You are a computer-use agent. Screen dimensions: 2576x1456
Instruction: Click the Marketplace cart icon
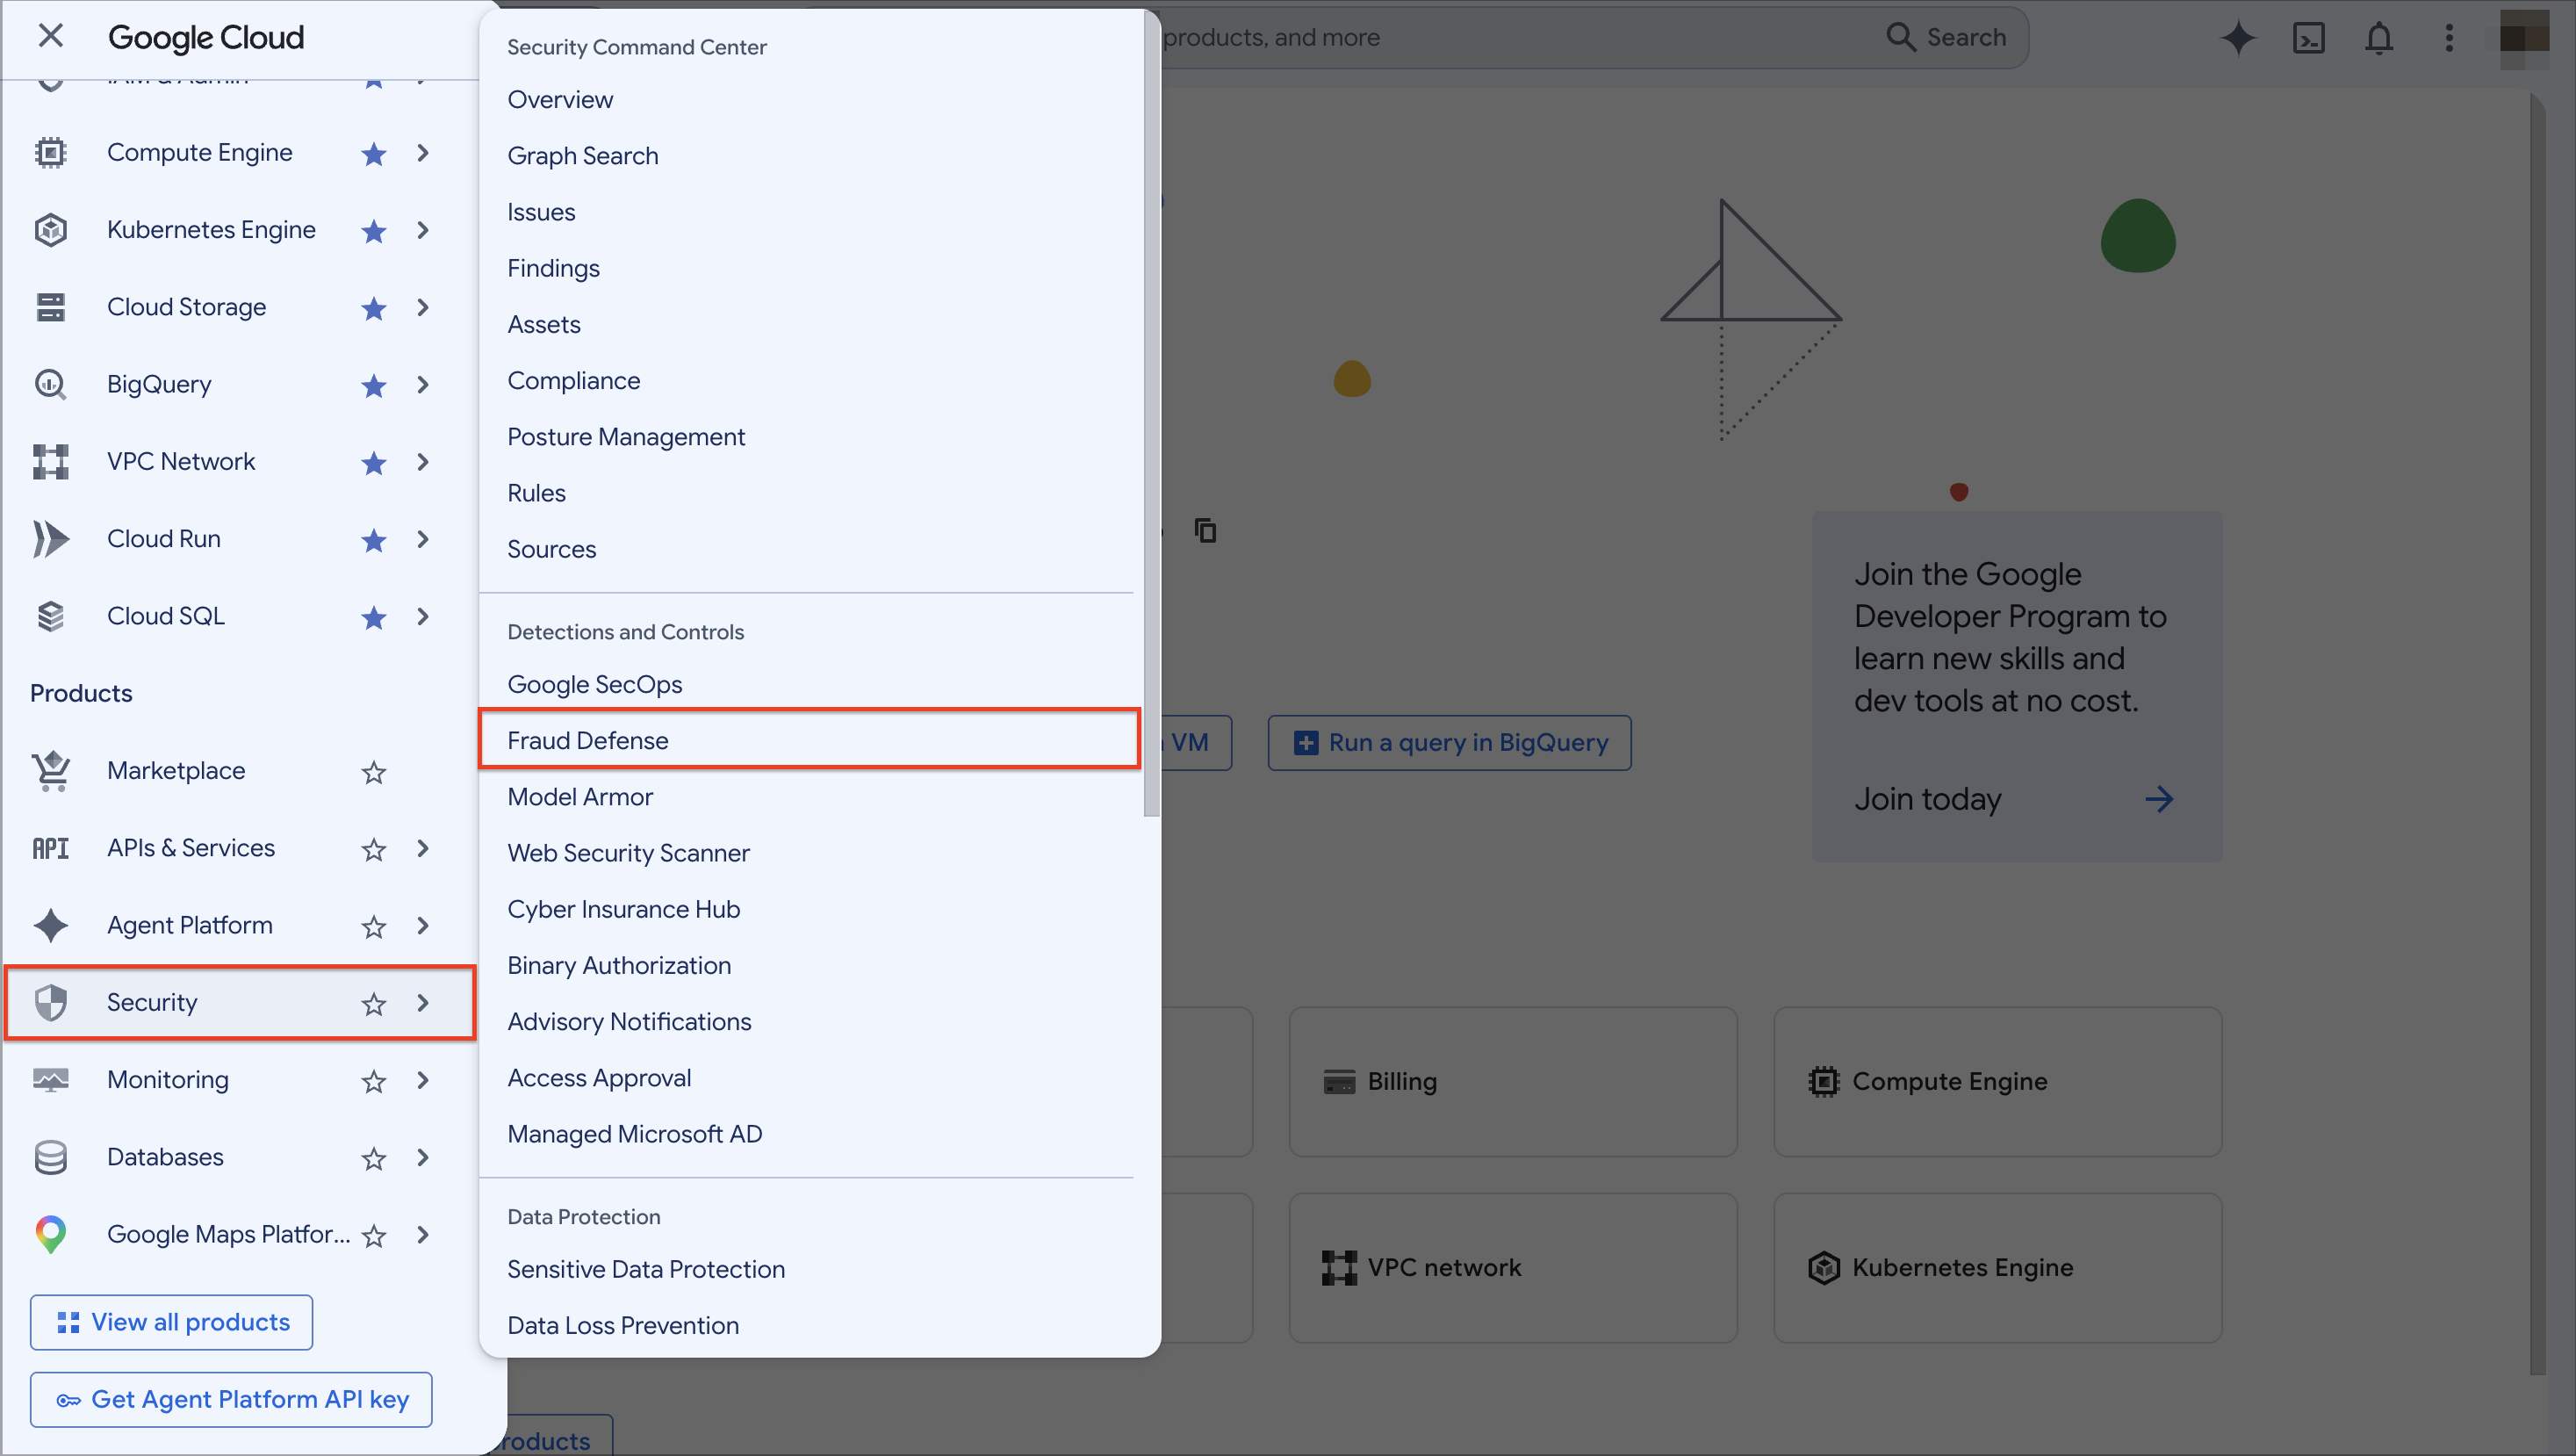click(50, 771)
